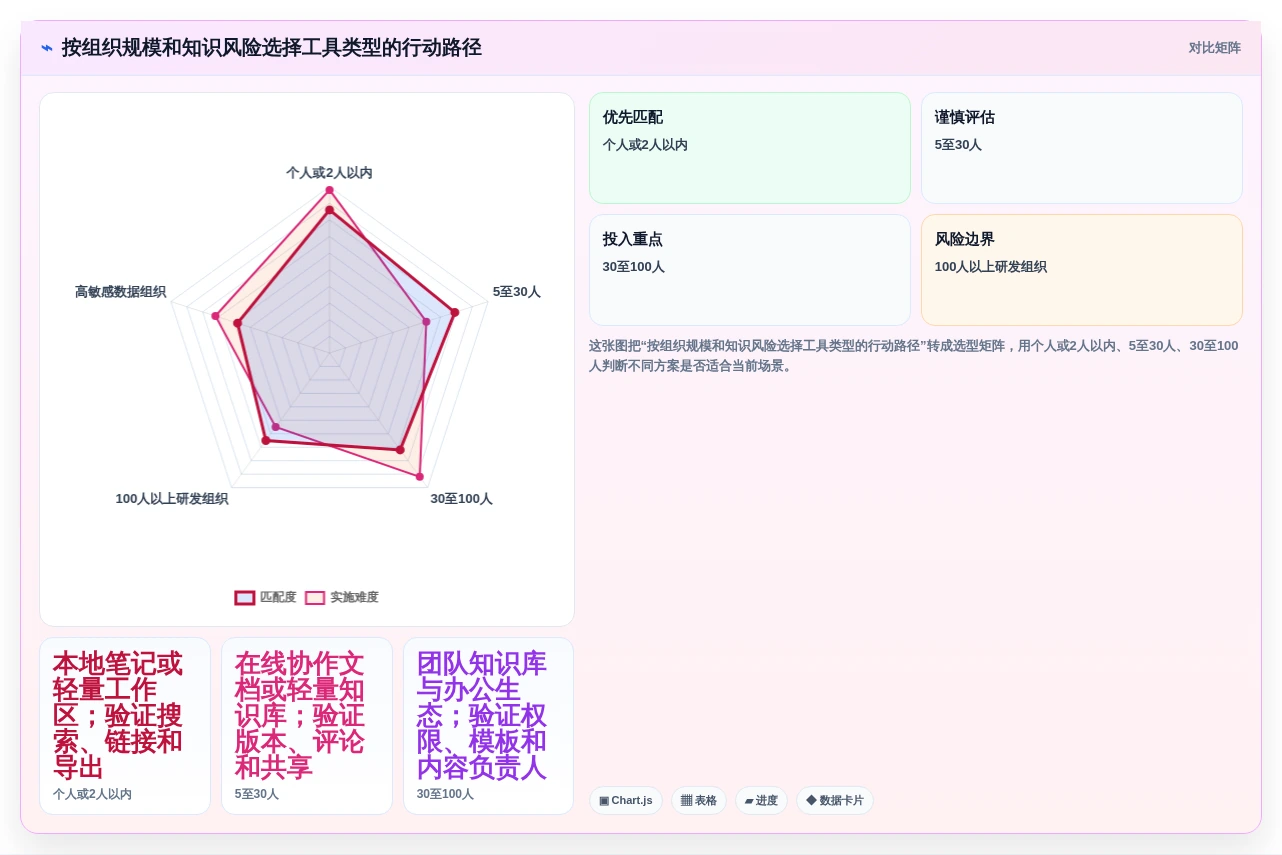Select the 表格 tag chip
The height and width of the screenshot is (855, 1282).
click(699, 800)
